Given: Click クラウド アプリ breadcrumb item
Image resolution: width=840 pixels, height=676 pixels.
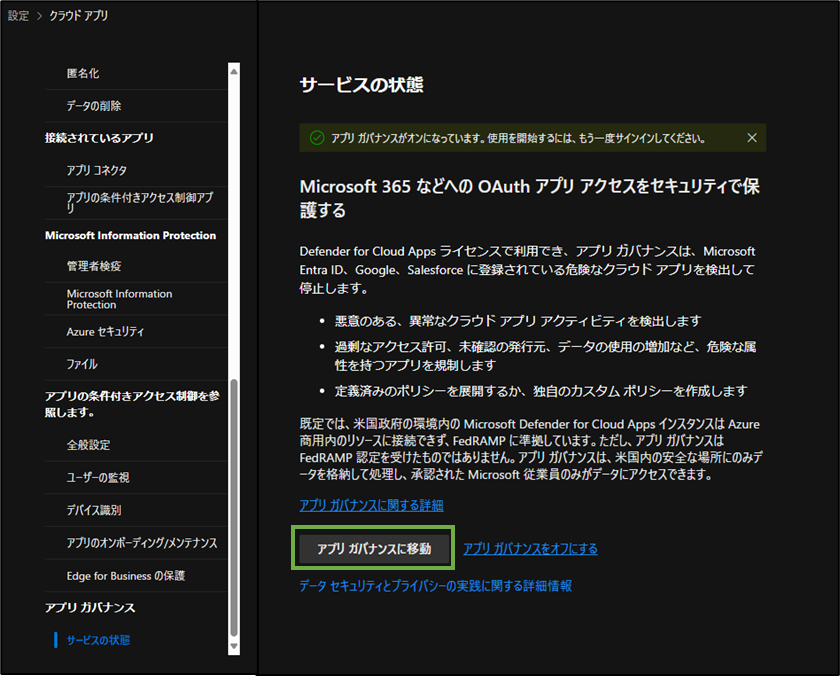Looking at the screenshot, I should tap(79, 16).
